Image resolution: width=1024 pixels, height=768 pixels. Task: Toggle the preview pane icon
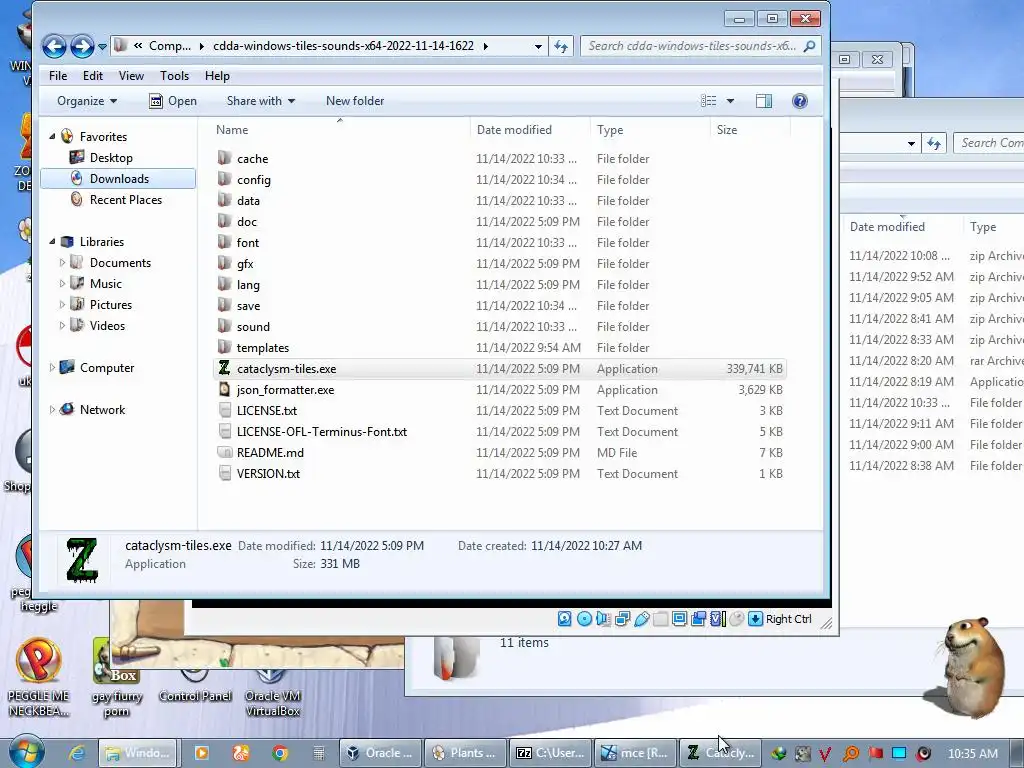(763, 101)
